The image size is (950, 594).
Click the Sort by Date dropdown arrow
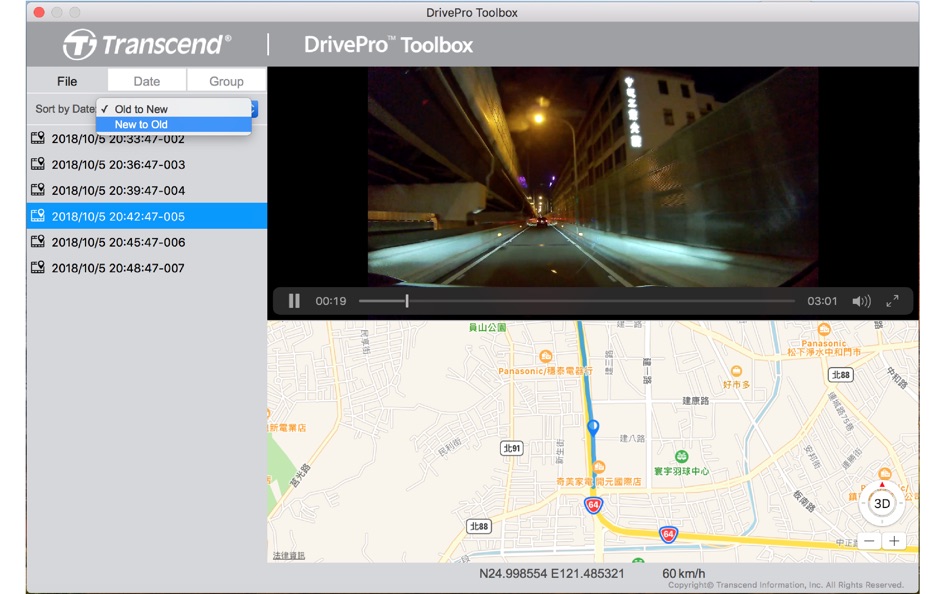(x=254, y=109)
